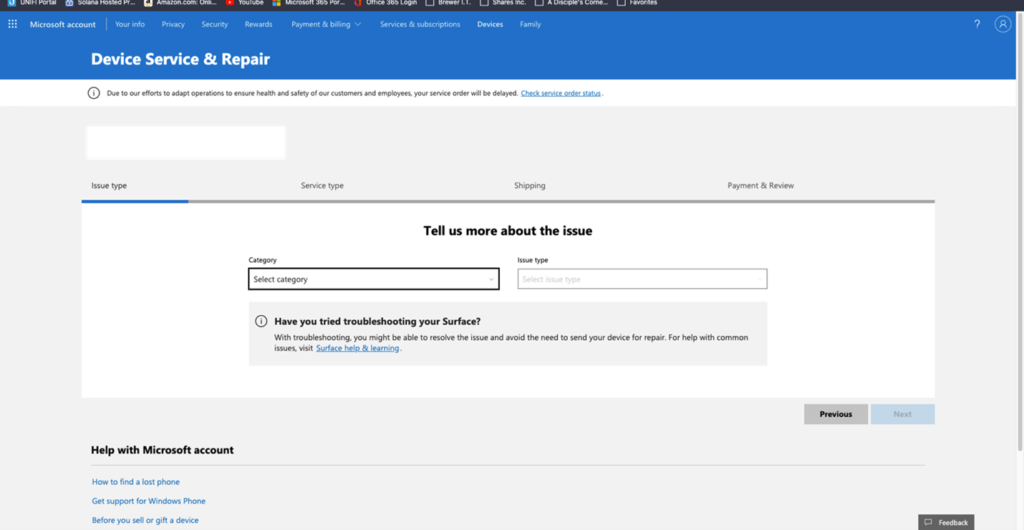Open the Solana Hosted bookmark
This screenshot has width=1024, height=530.
101,3
